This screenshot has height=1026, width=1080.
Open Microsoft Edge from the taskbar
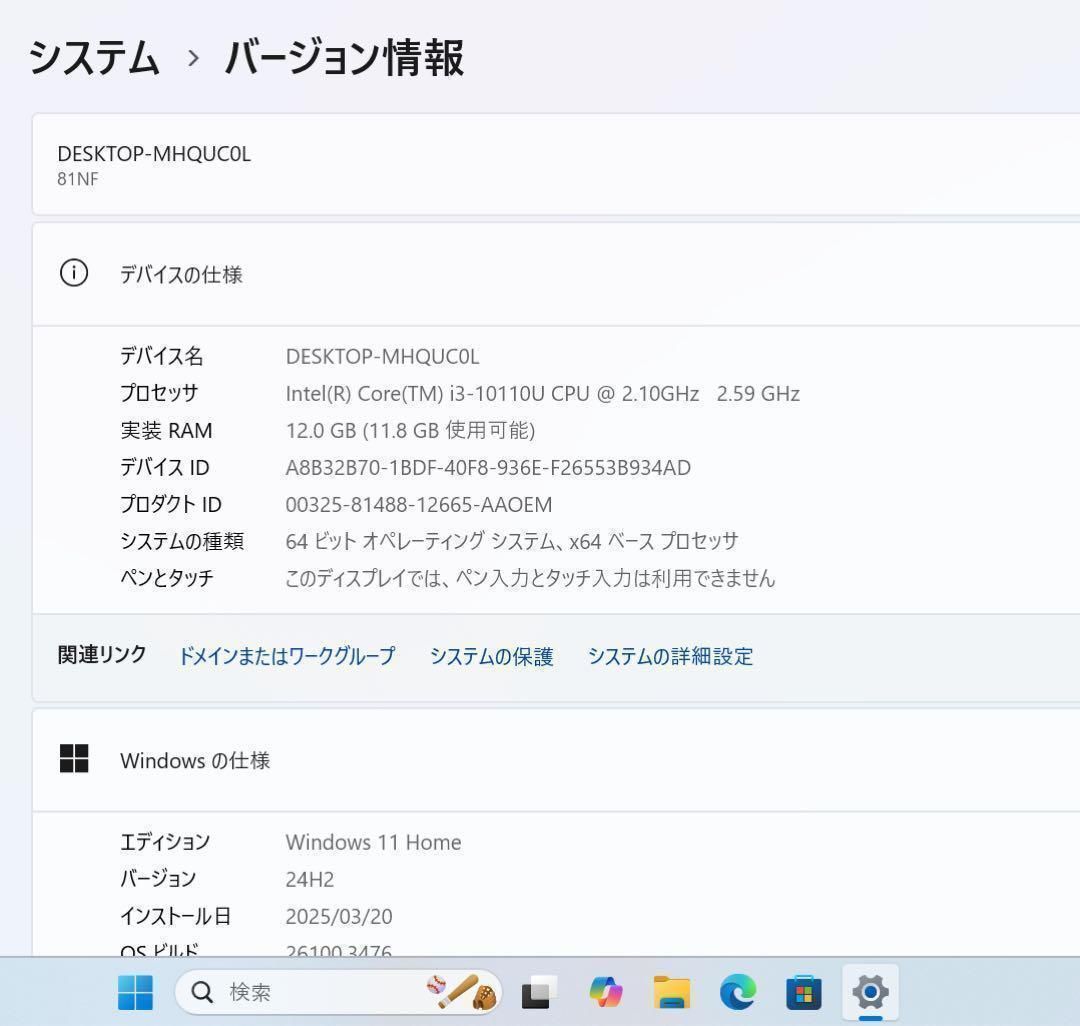pyautogui.click(x=737, y=992)
